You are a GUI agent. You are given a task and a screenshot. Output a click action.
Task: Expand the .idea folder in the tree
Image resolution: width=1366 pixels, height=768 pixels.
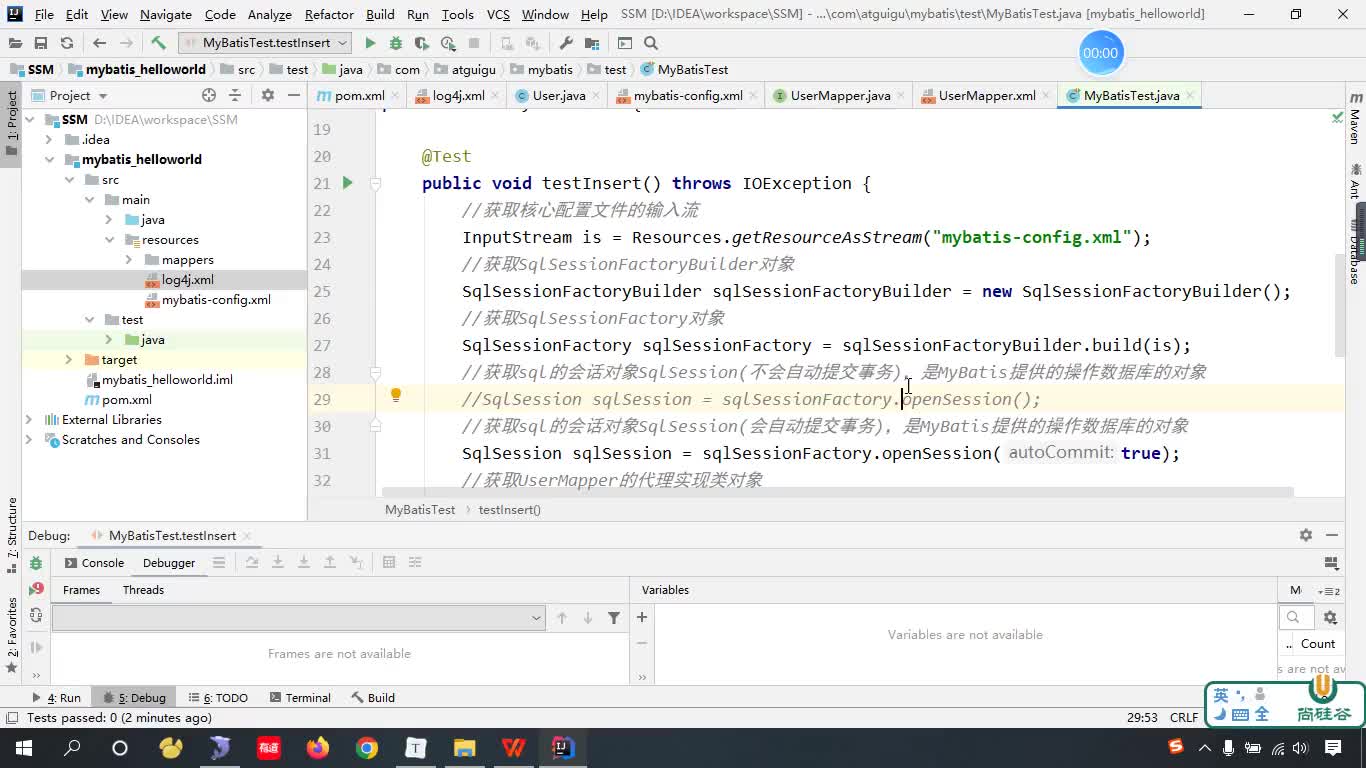49,140
